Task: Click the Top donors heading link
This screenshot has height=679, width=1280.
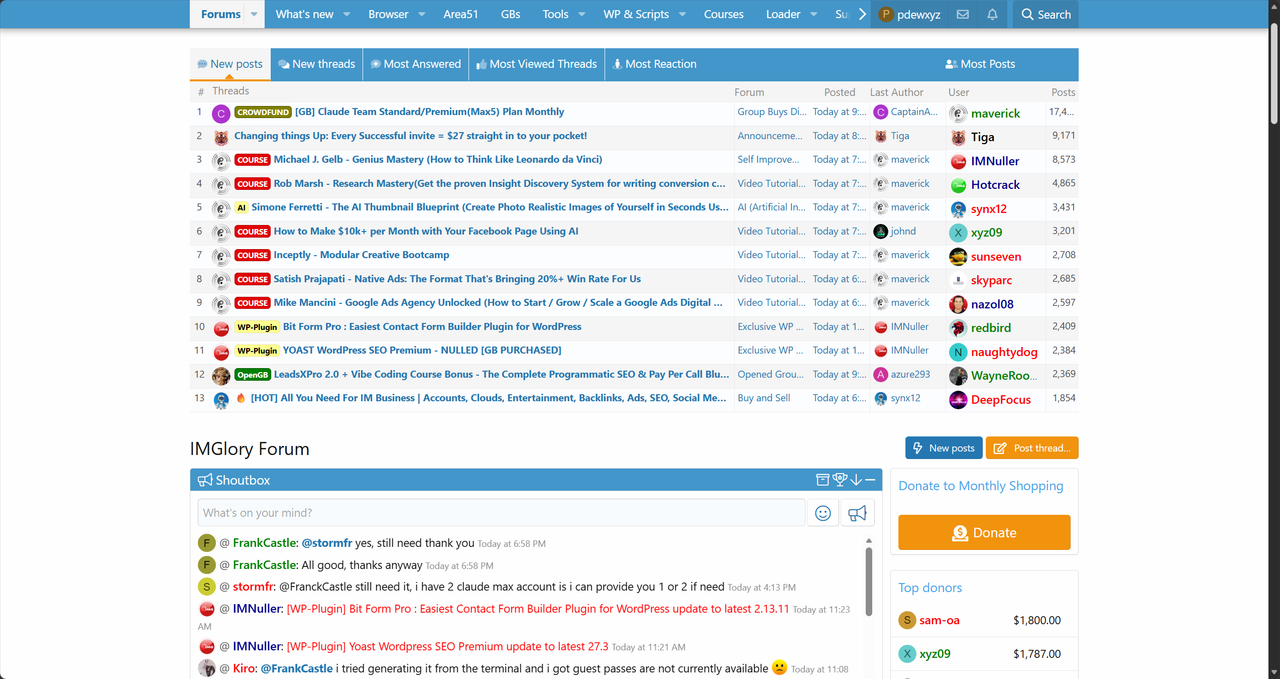Action: coord(930,588)
